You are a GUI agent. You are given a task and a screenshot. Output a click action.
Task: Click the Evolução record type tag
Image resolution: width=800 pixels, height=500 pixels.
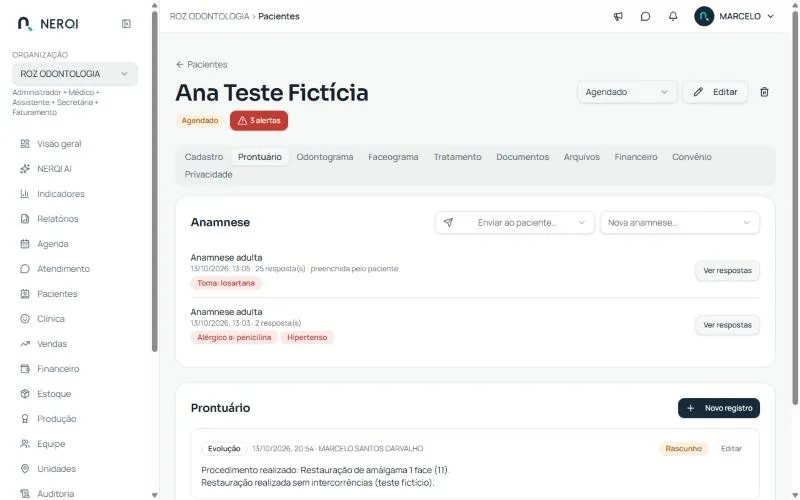pos(224,448)
